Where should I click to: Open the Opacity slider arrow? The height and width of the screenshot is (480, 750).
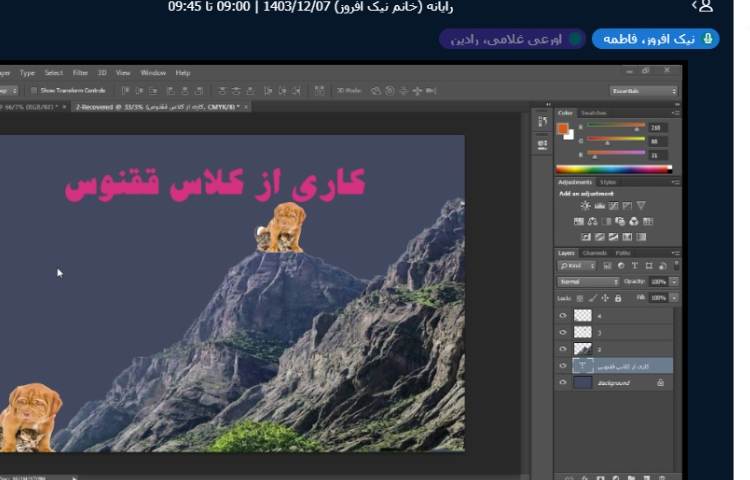(674, 282)
